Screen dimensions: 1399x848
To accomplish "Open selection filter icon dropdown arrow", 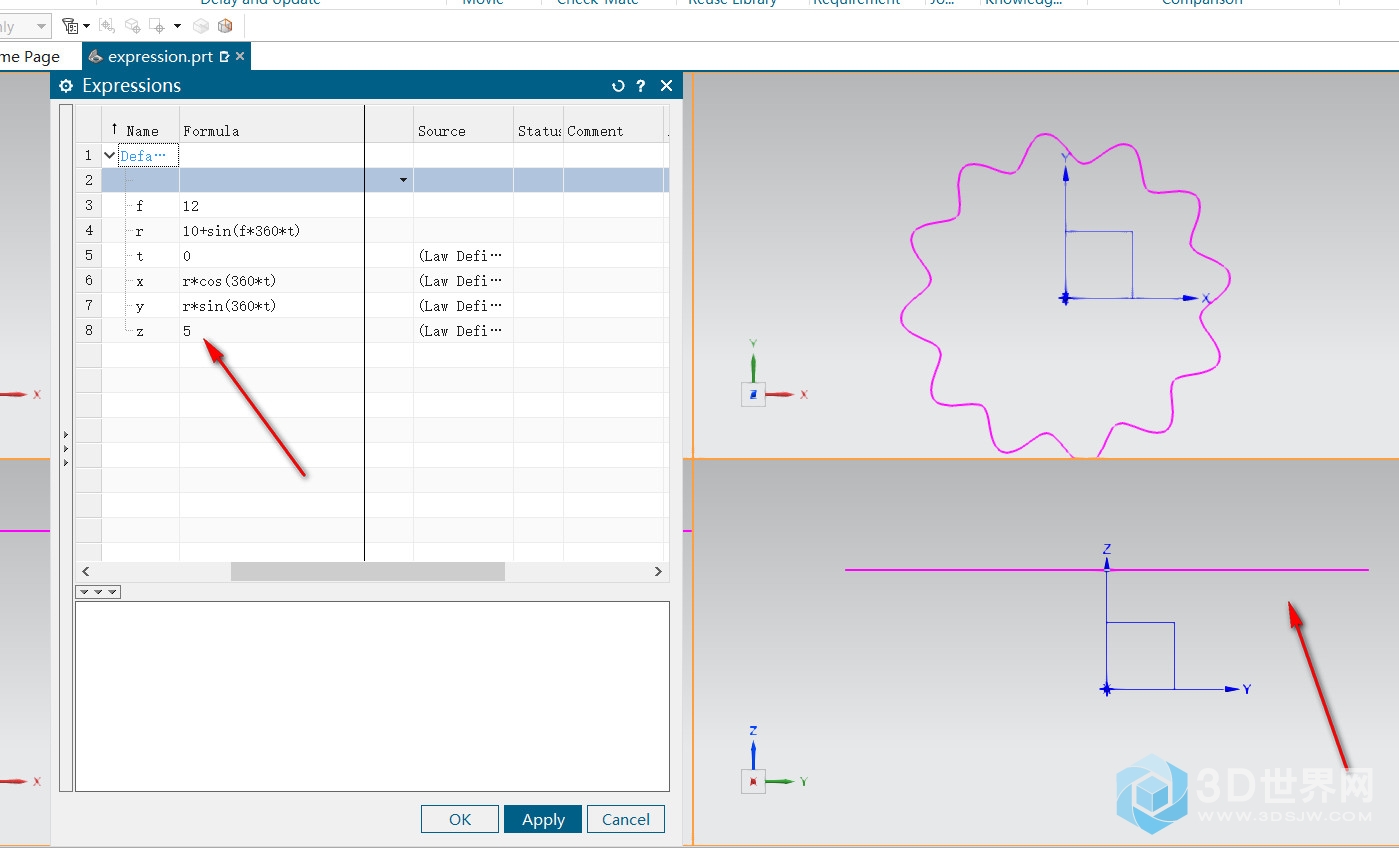I will pyautogui.click(x=86, y=26).
